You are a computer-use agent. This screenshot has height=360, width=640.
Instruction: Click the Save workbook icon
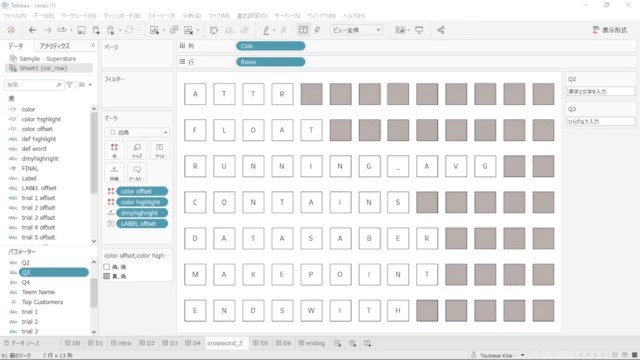point(81,30)
